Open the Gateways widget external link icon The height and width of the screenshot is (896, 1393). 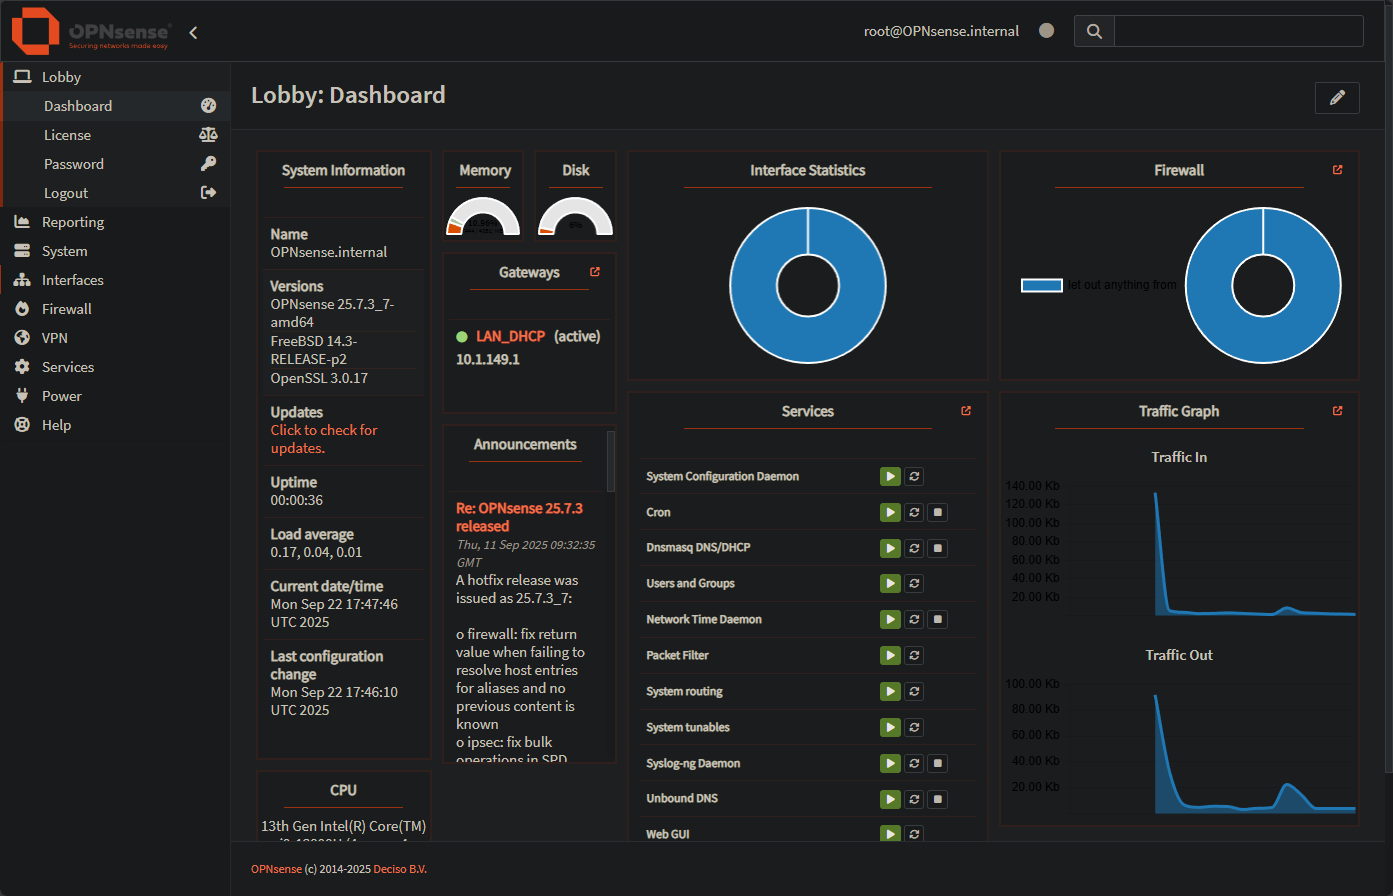tap(595, 270)
